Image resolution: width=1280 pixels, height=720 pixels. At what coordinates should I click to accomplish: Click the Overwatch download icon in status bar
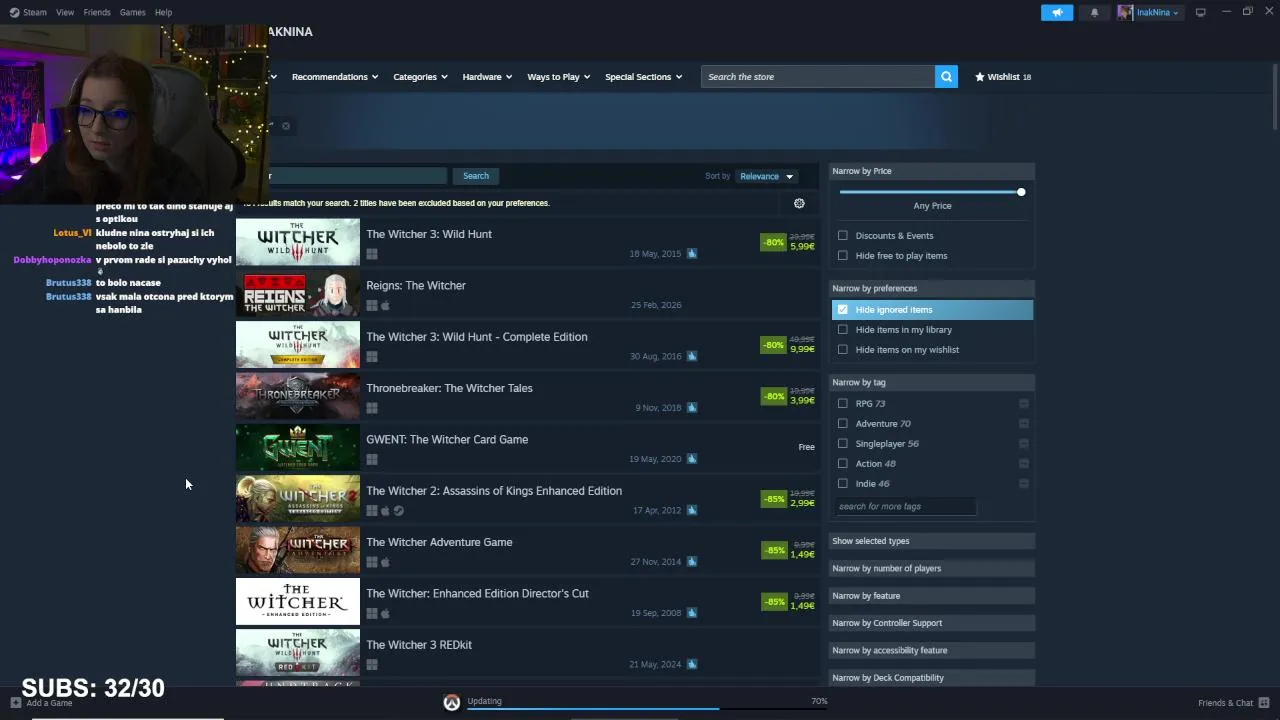click(451, 703)
